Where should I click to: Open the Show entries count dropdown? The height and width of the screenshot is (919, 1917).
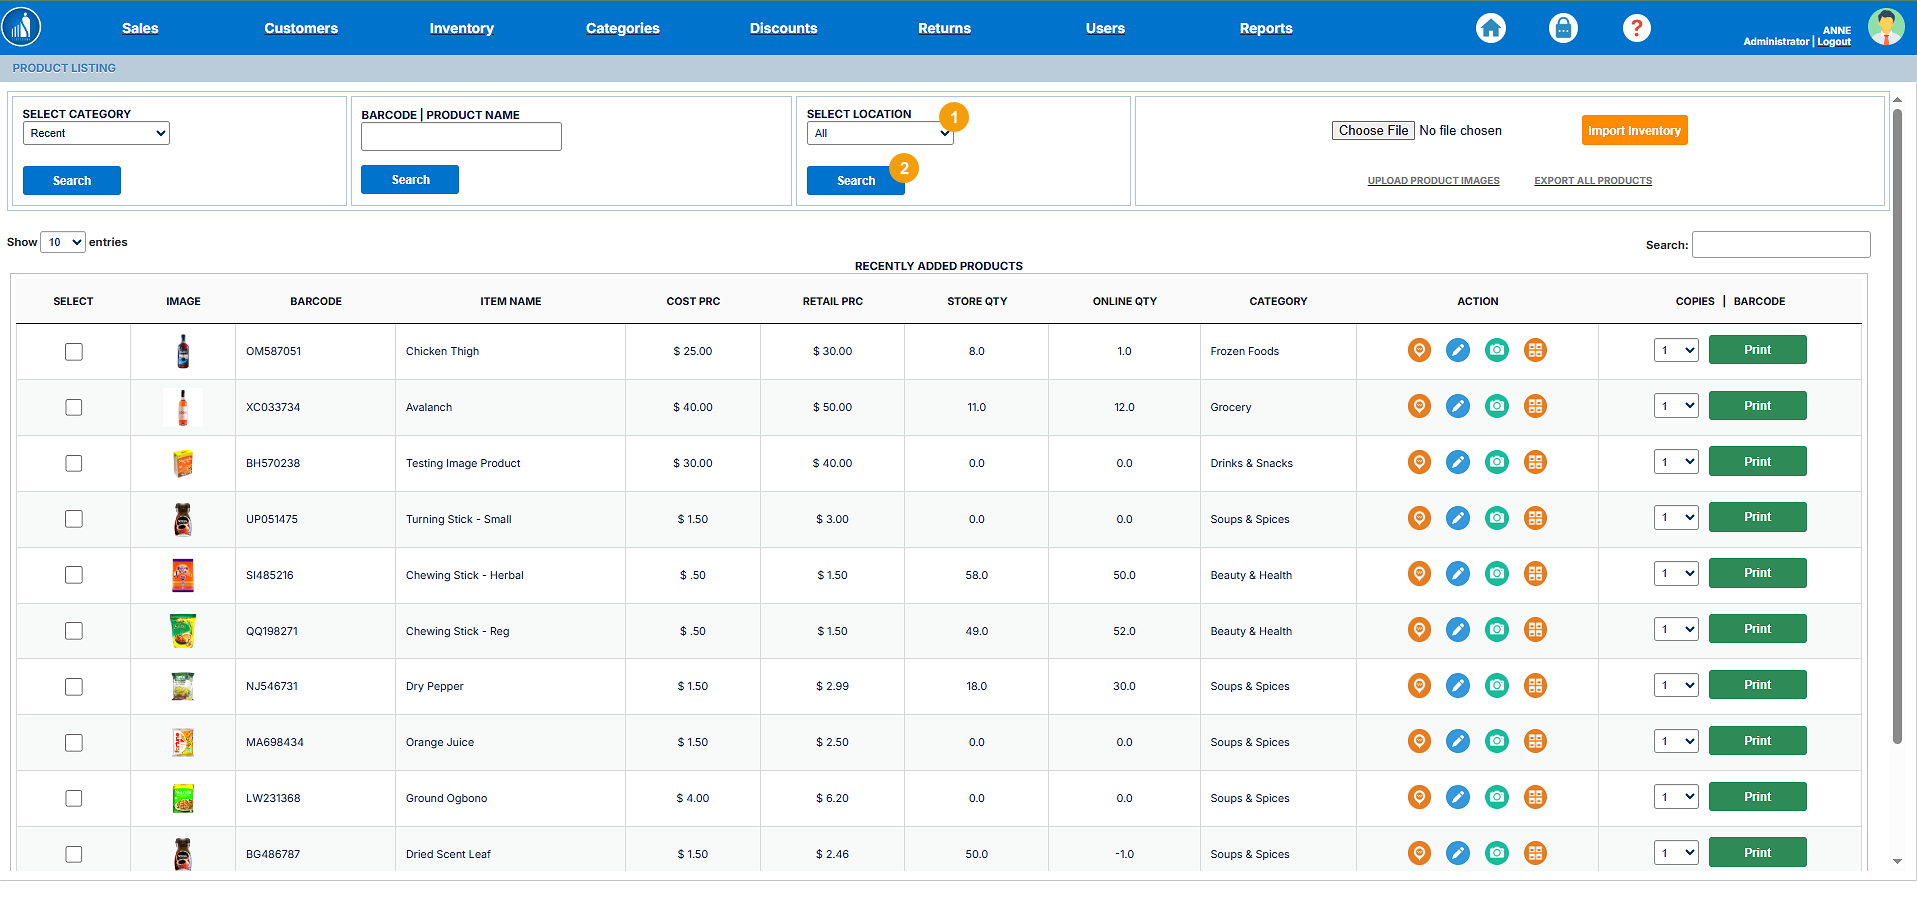(x=63, y=242)
